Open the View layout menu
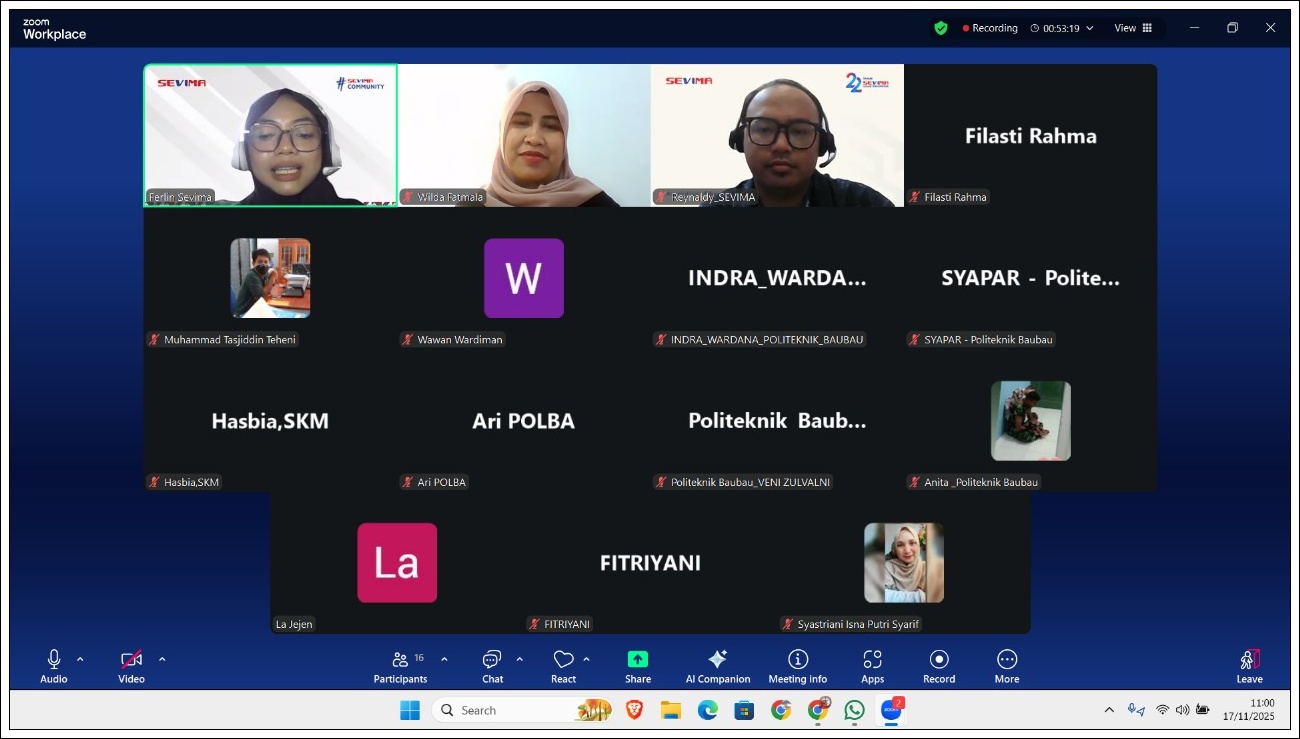The width and height of the screenshot is (1300, 739). pyautogui.click(x=1133, y=28)
